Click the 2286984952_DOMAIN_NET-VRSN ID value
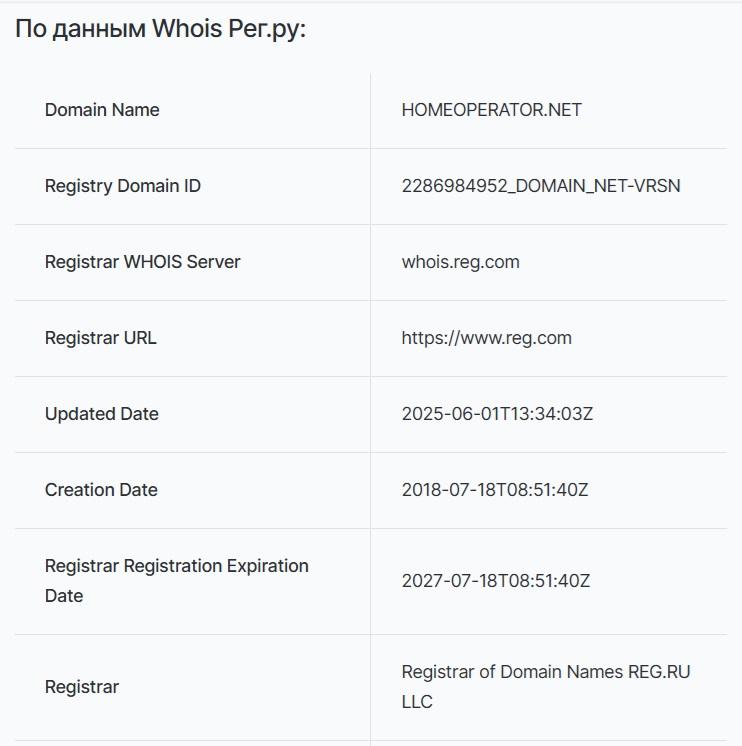The image size is (742, 746). pyautogui.click(x=541, y=186)
